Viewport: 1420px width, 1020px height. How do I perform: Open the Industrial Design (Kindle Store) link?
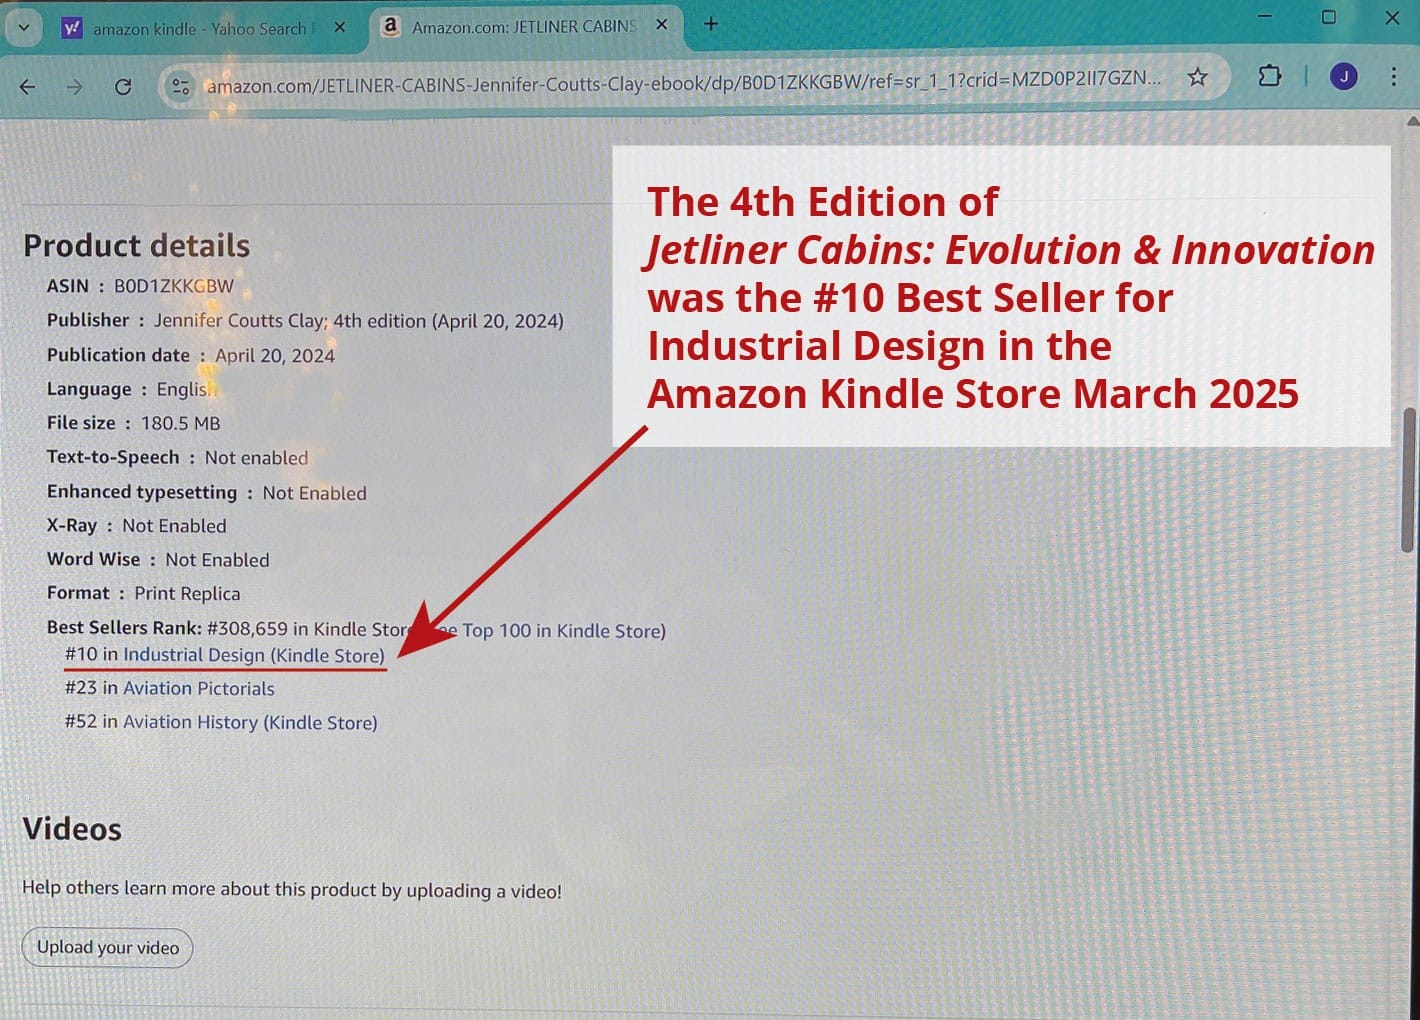tap(253, 655)
